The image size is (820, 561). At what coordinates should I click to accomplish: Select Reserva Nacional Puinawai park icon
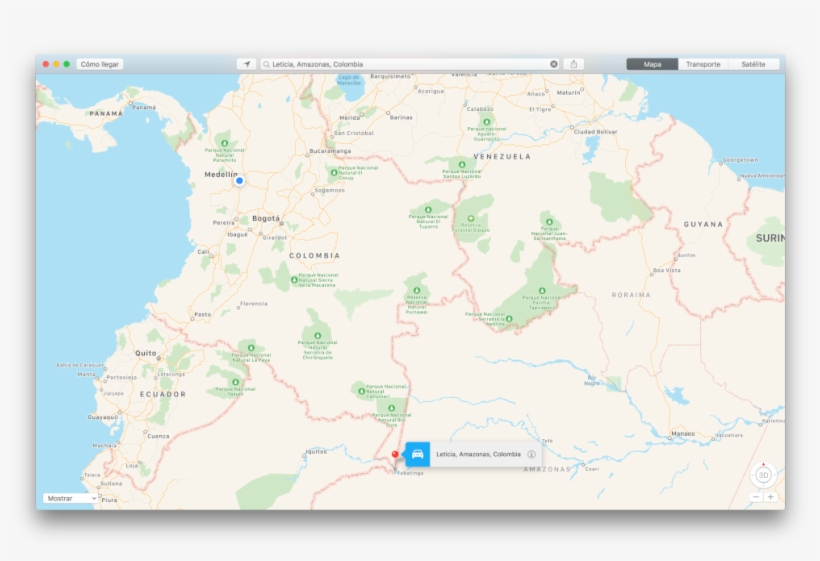(417, 290)
